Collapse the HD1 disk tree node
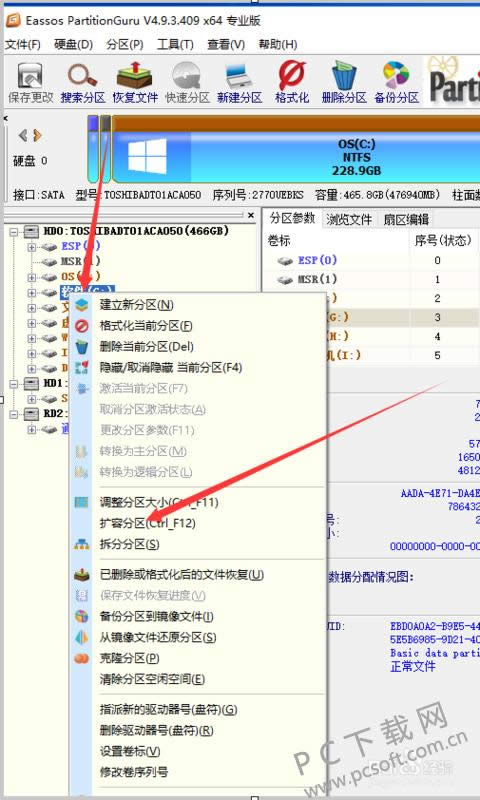This screenshot has height=800, width=480. click(14, 383)
